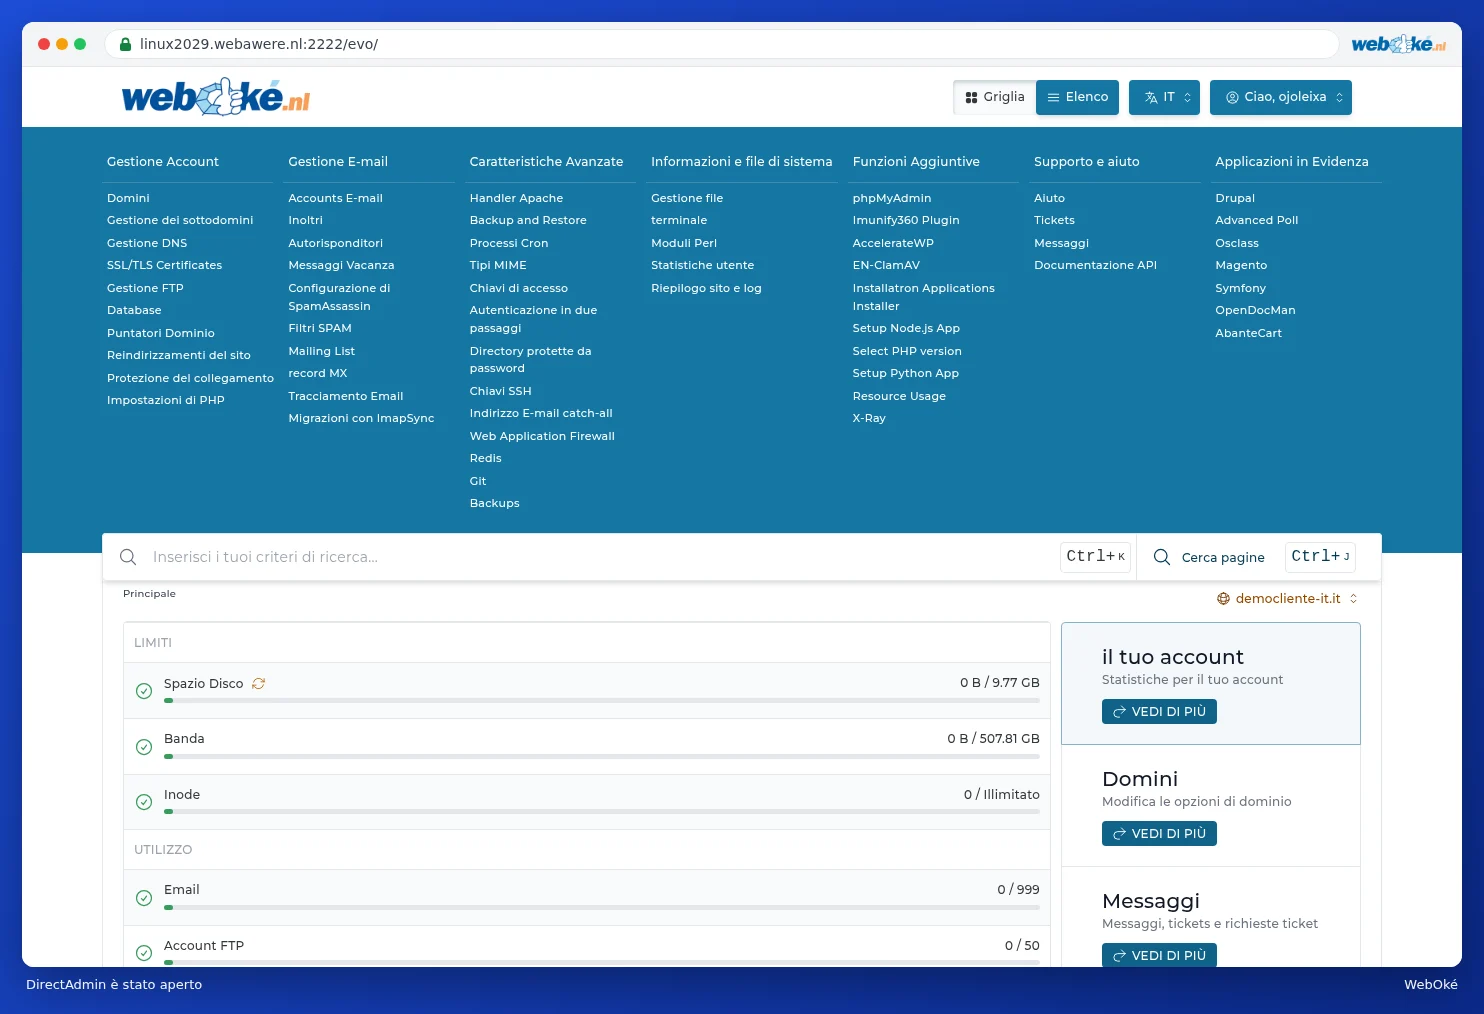1484x1014 pixels.
Task: Click the Inode usage progress bar
Action: pyautogui.click(x=602, y=812)
